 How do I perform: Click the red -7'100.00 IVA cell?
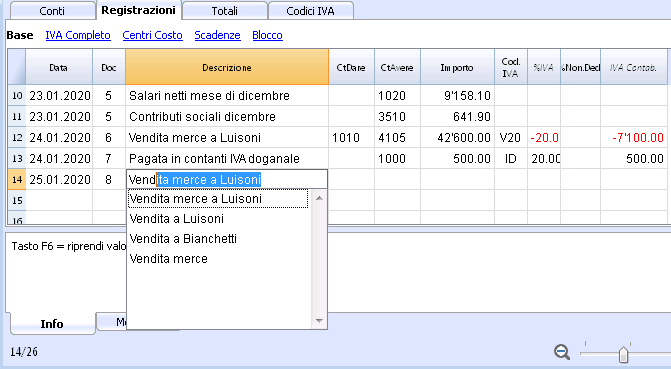pyautogui.click(x=634, y=137)
